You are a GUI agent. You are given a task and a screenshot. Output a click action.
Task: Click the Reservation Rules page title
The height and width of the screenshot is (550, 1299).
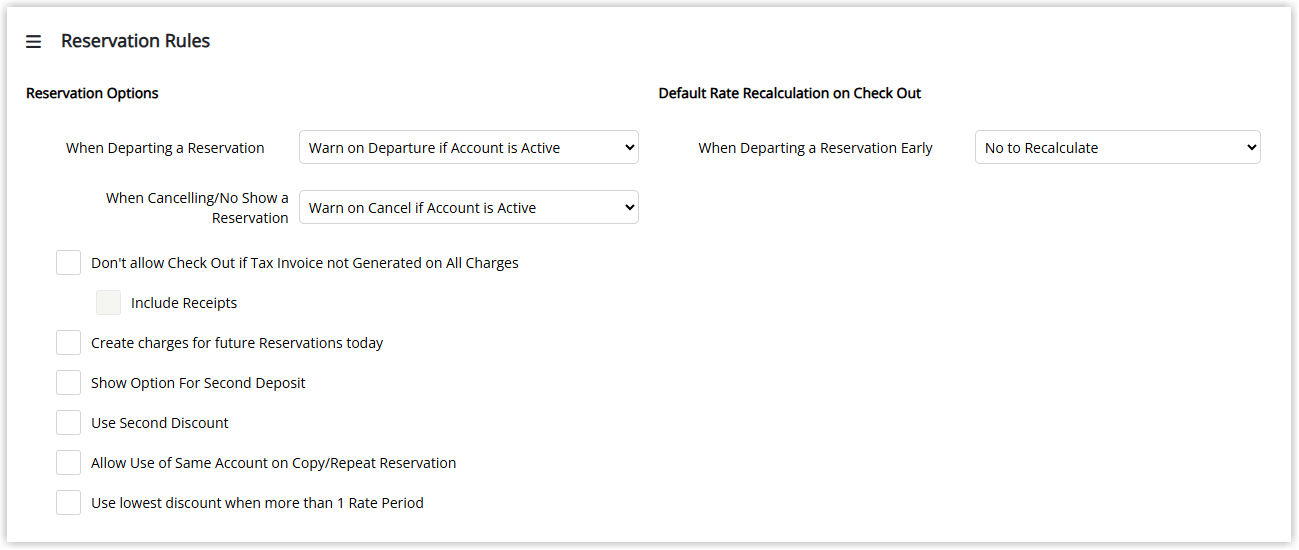click(136, 41)
